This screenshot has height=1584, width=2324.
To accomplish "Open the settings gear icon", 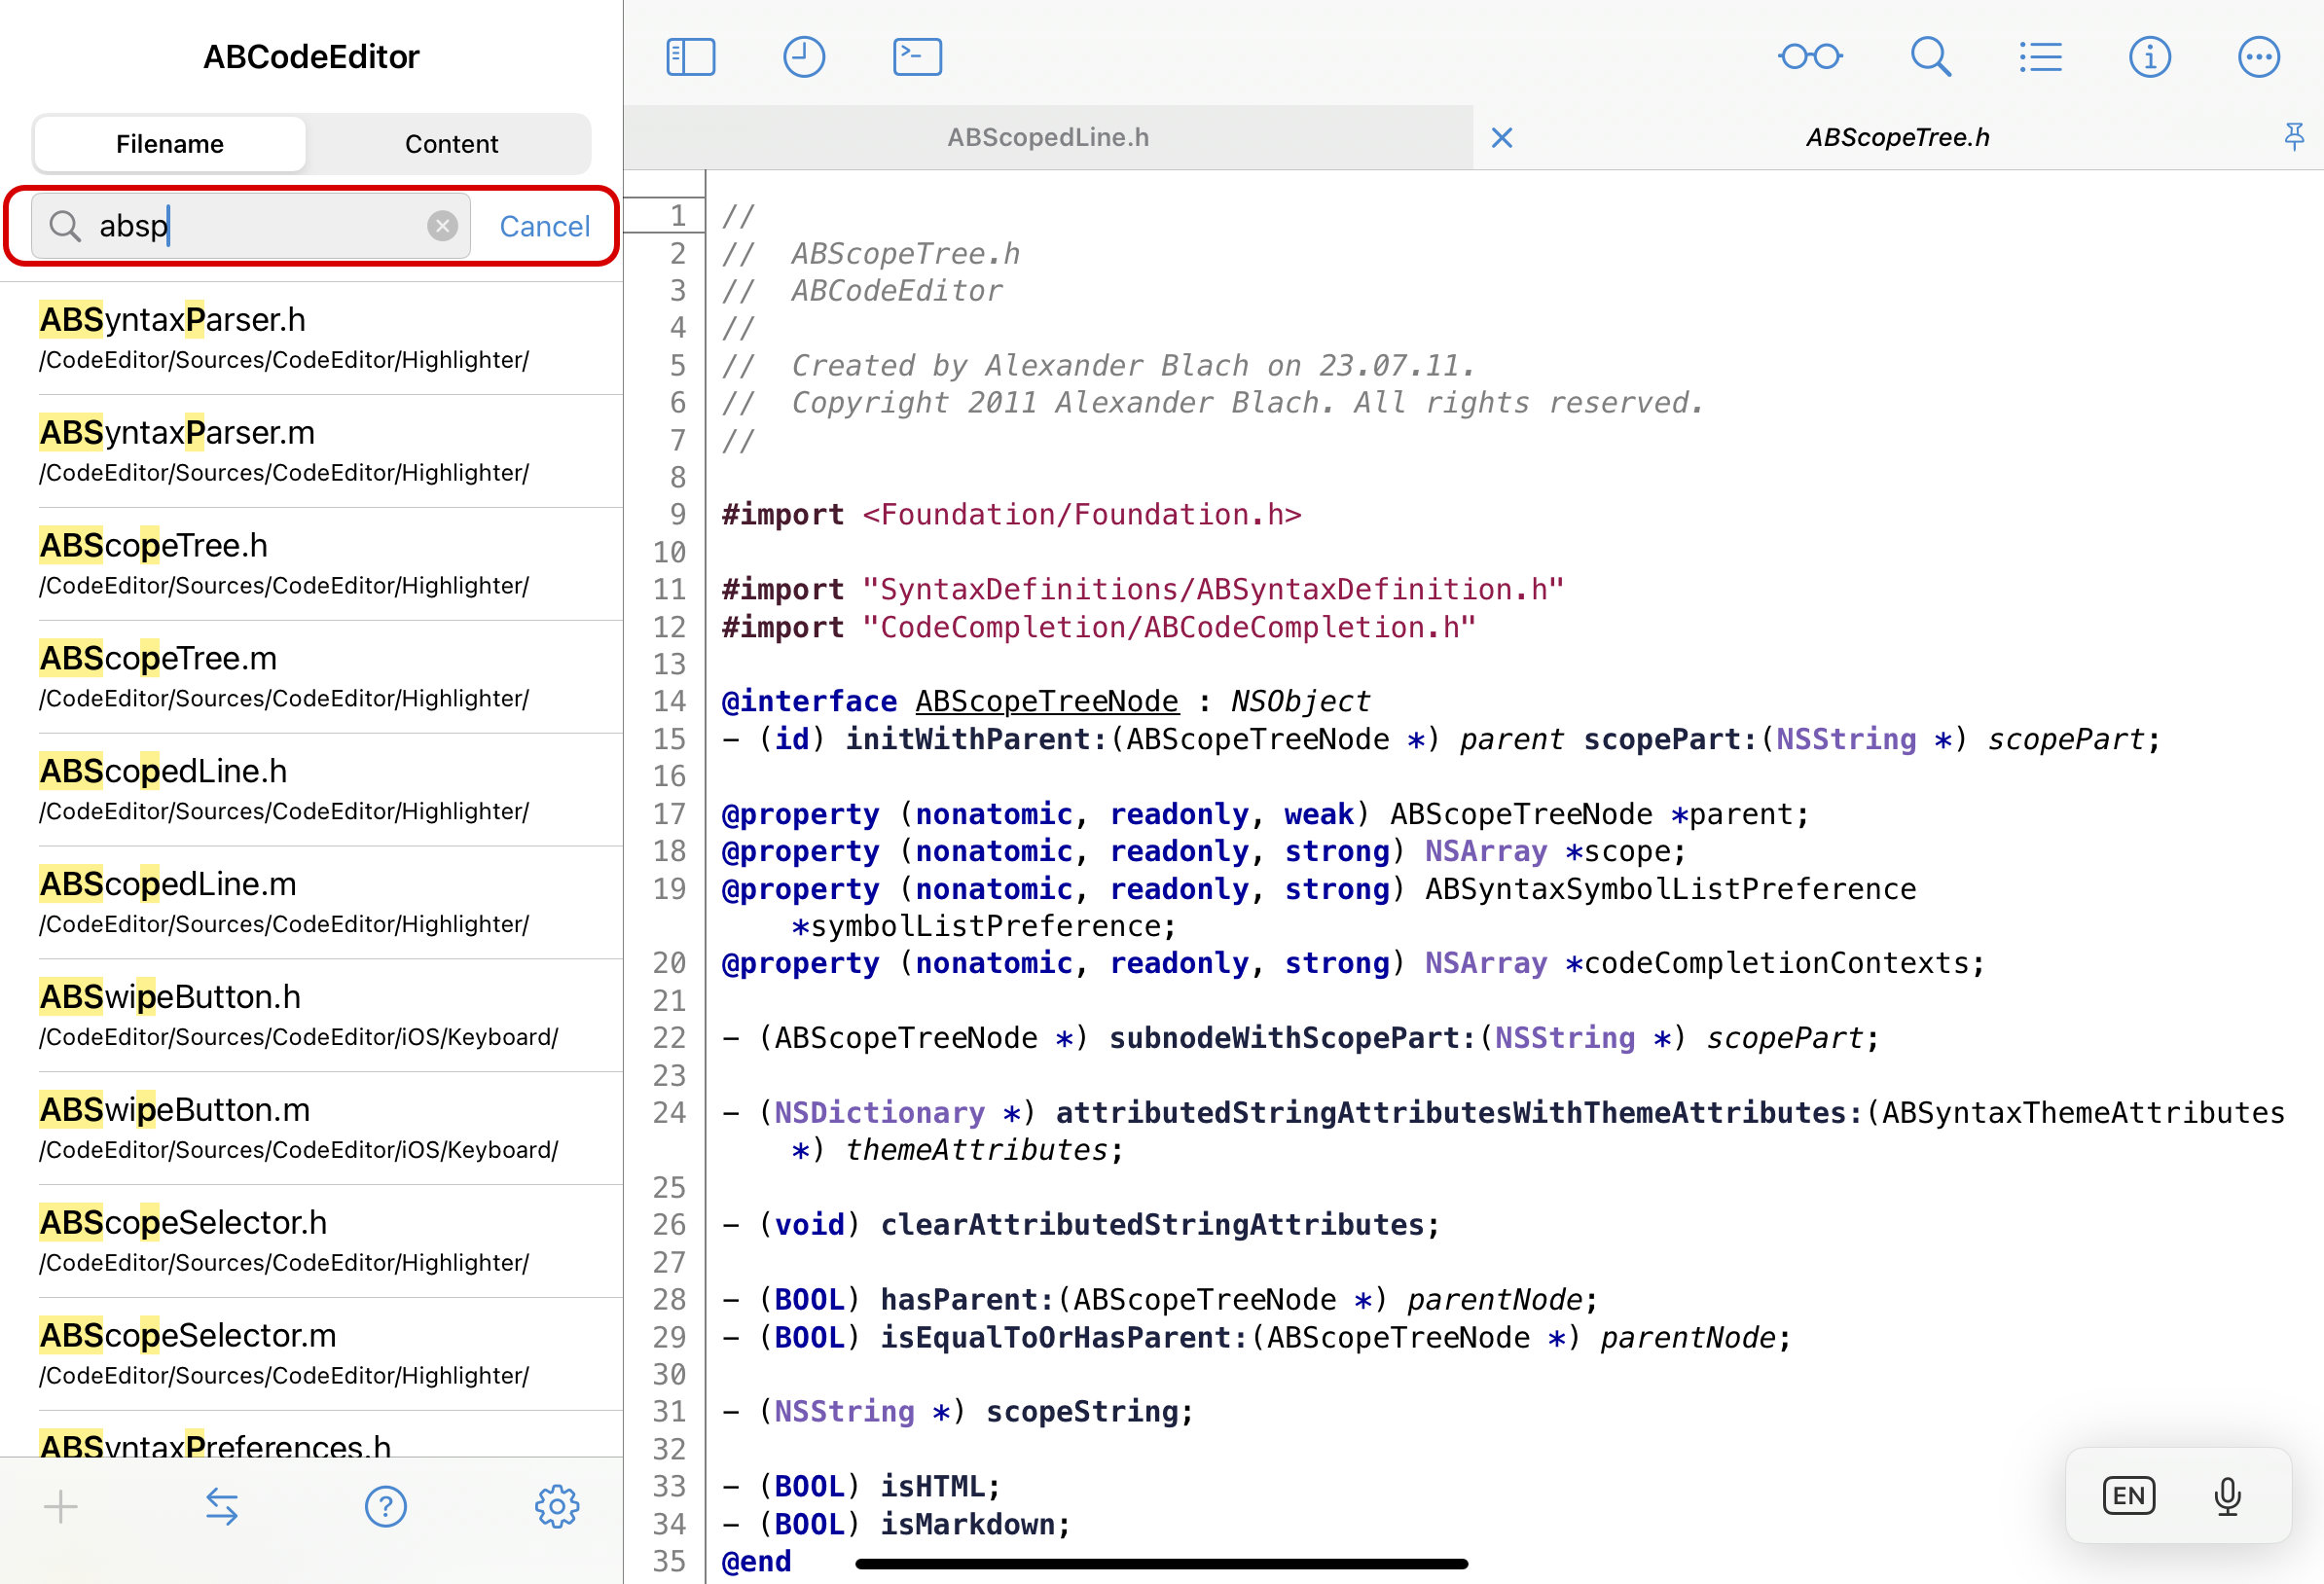I will (557, 1506).
